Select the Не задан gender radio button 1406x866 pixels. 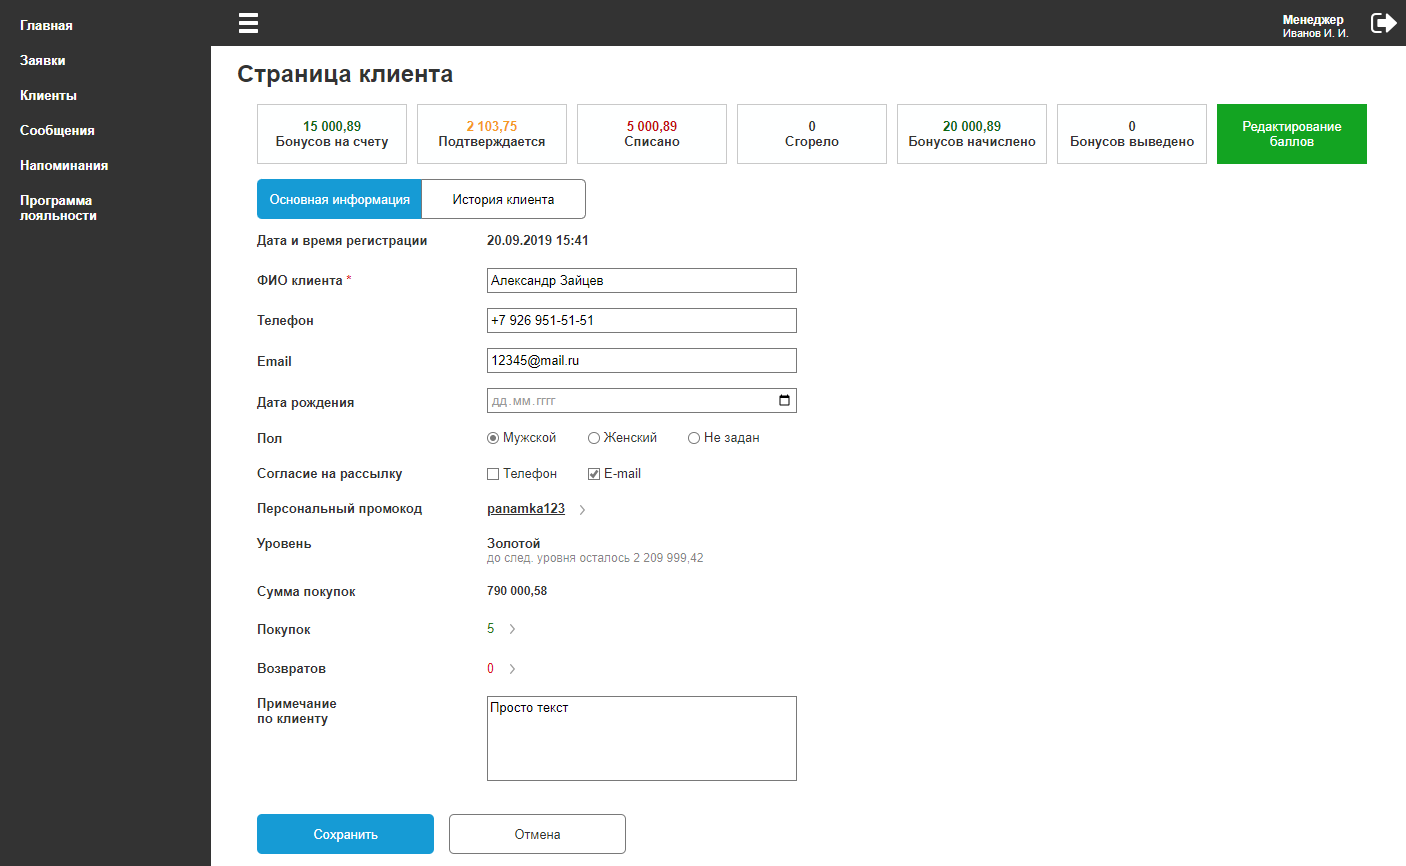click(x=694, y=438)
